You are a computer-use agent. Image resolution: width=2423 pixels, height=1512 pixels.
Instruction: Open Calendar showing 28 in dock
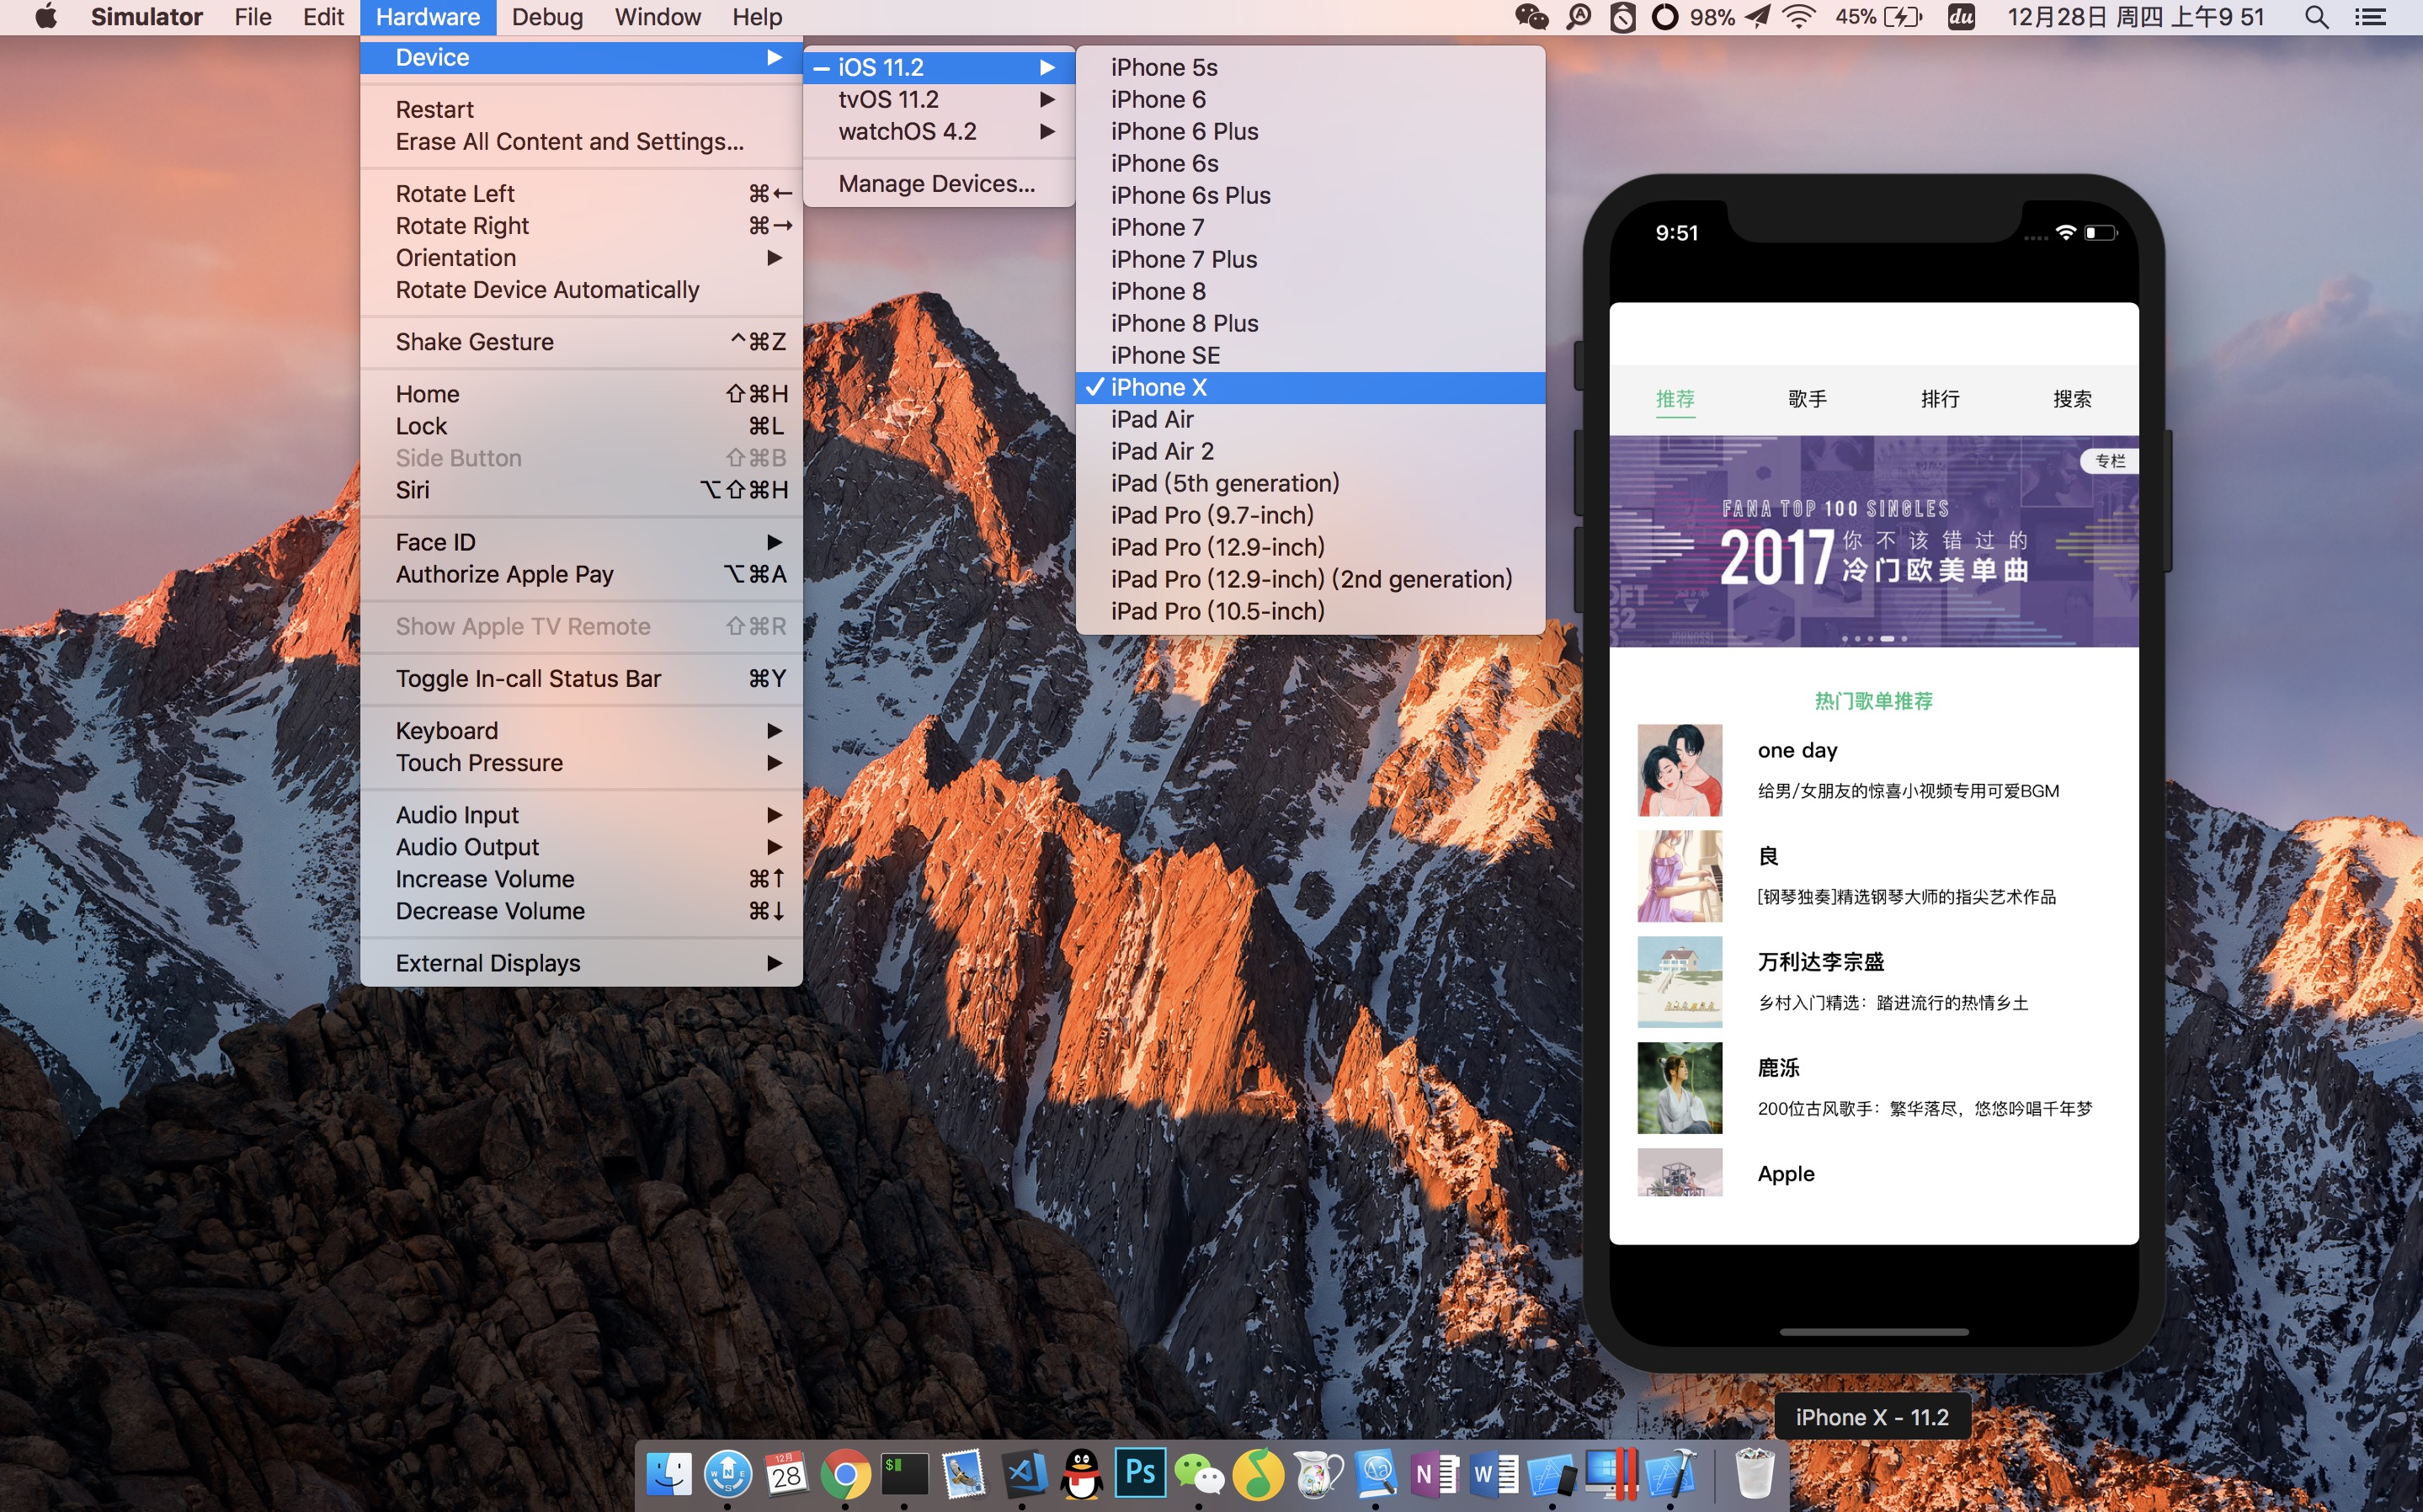click(x=787, y=1474)
